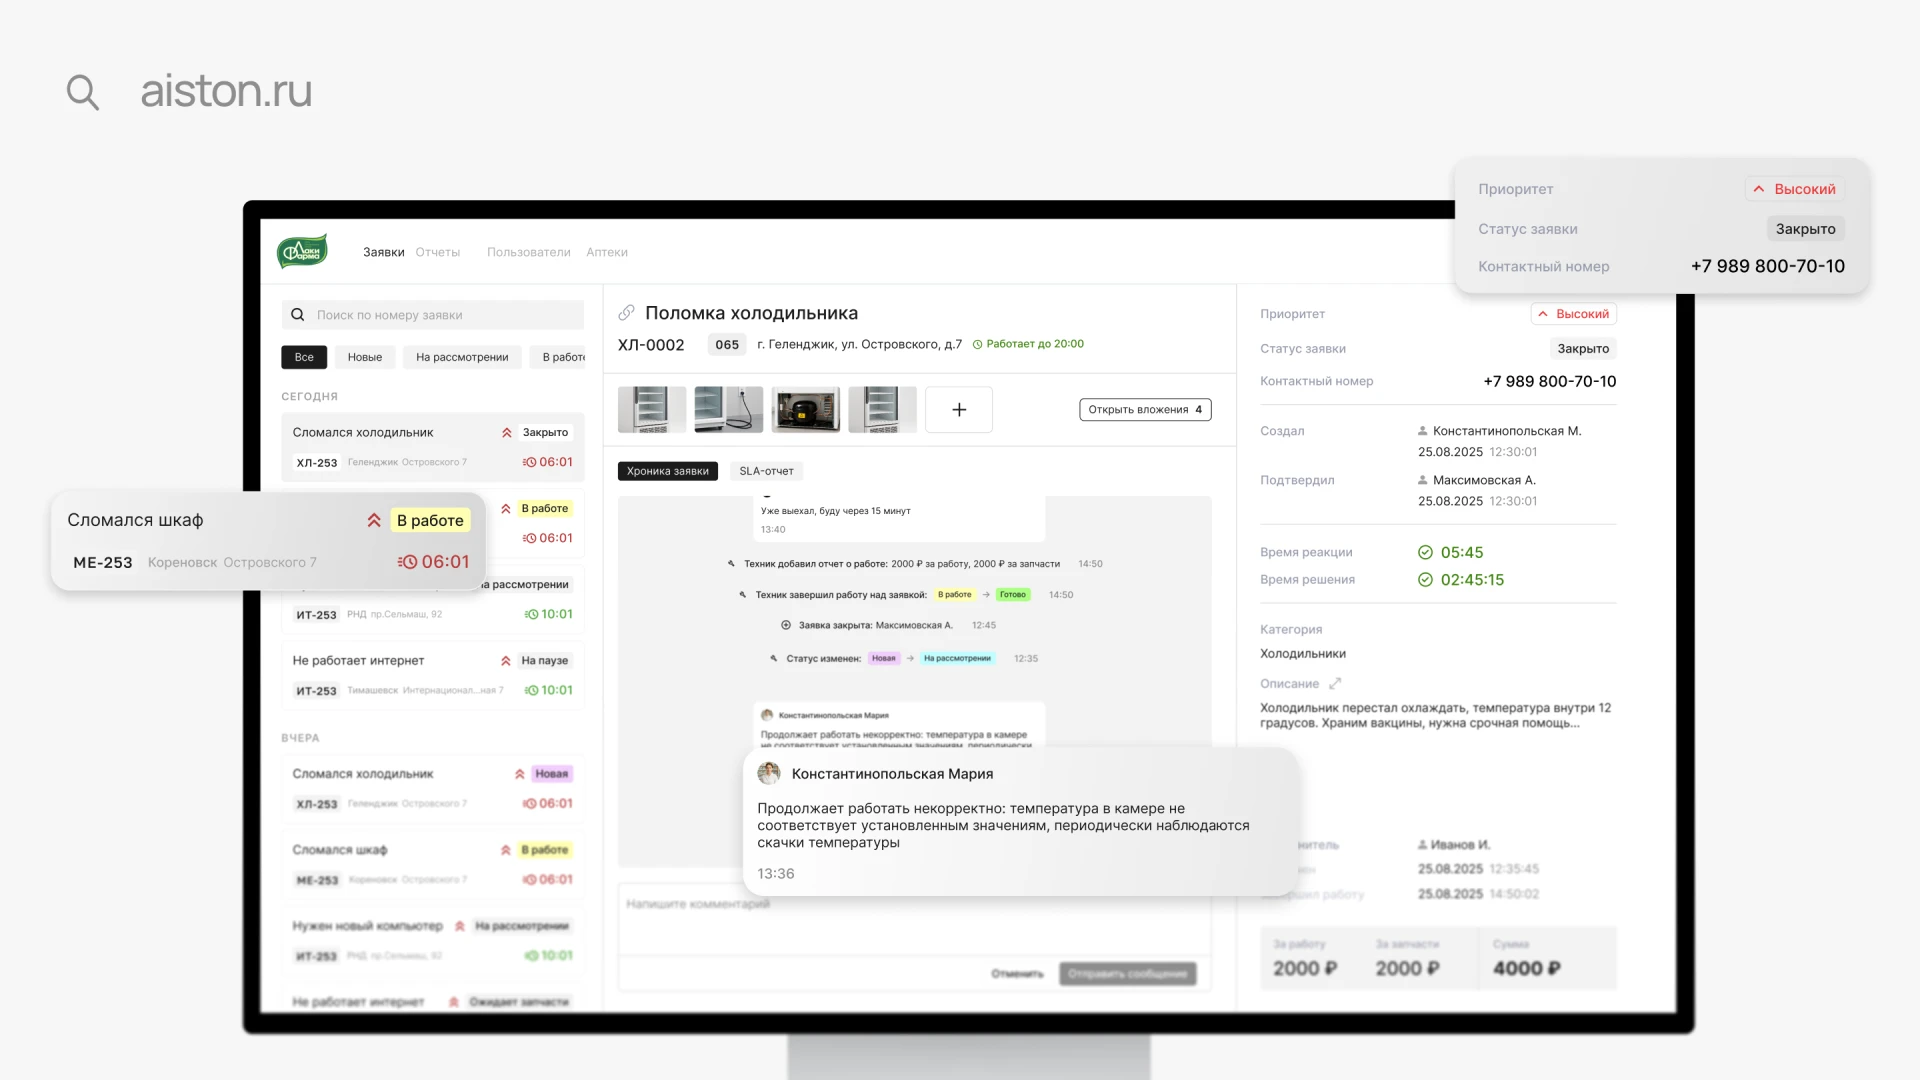Image resolution: width=1920 pixels, height=1080 pixels.
Task: Open the "Отчеты" section in the top menu
Action: coord(438,252)
